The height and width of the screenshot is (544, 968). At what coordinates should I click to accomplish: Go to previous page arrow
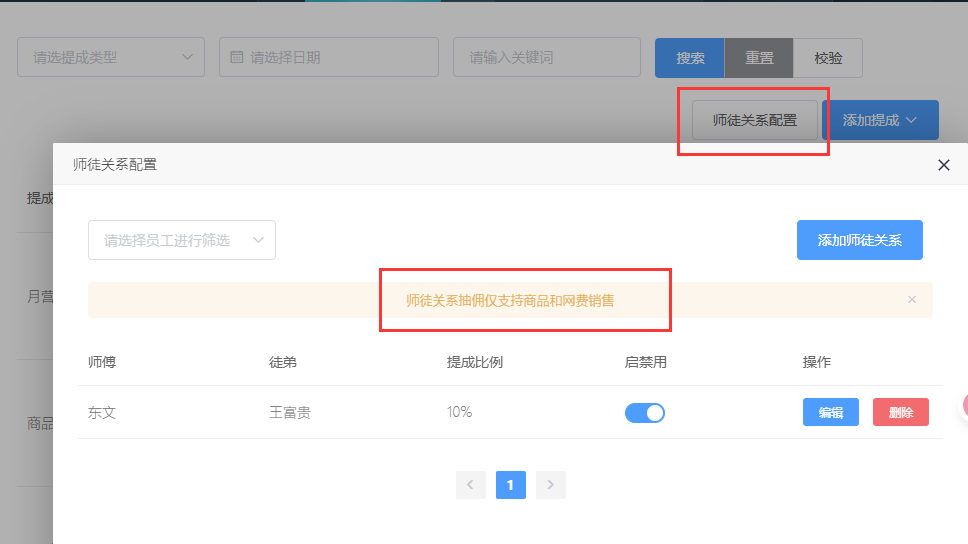[x=470, y=485]
